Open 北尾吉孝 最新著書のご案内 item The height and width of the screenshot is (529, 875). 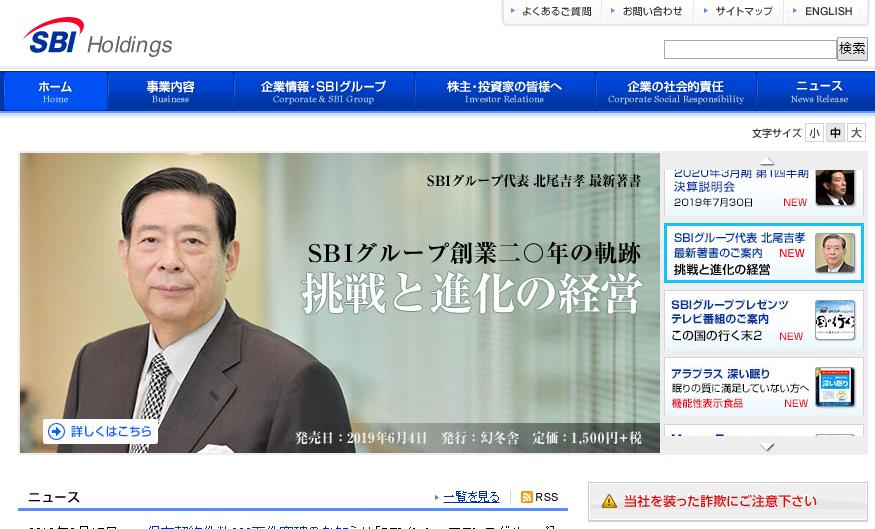763,253
